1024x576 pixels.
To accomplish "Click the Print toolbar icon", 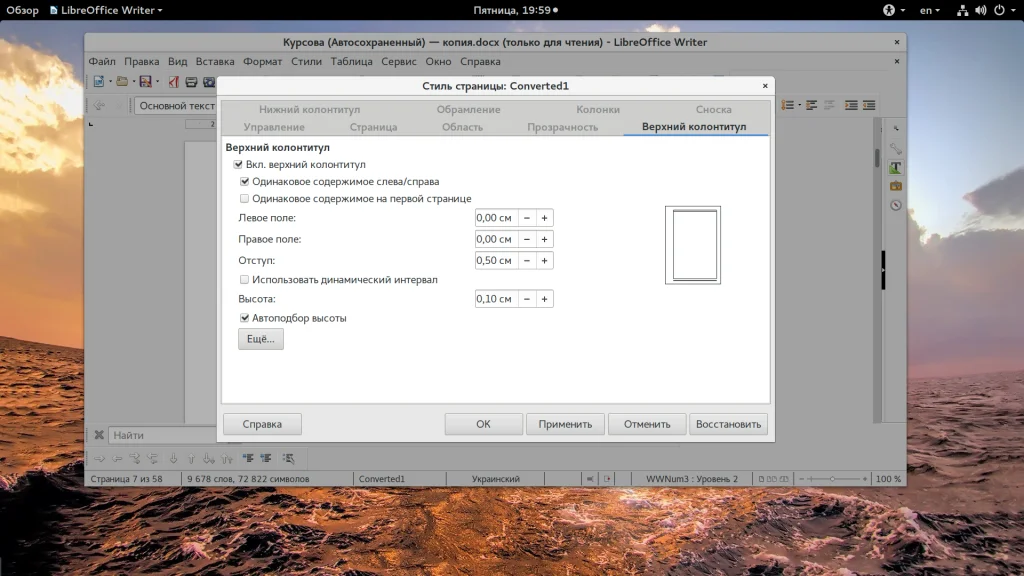I will tap(191, 82).
